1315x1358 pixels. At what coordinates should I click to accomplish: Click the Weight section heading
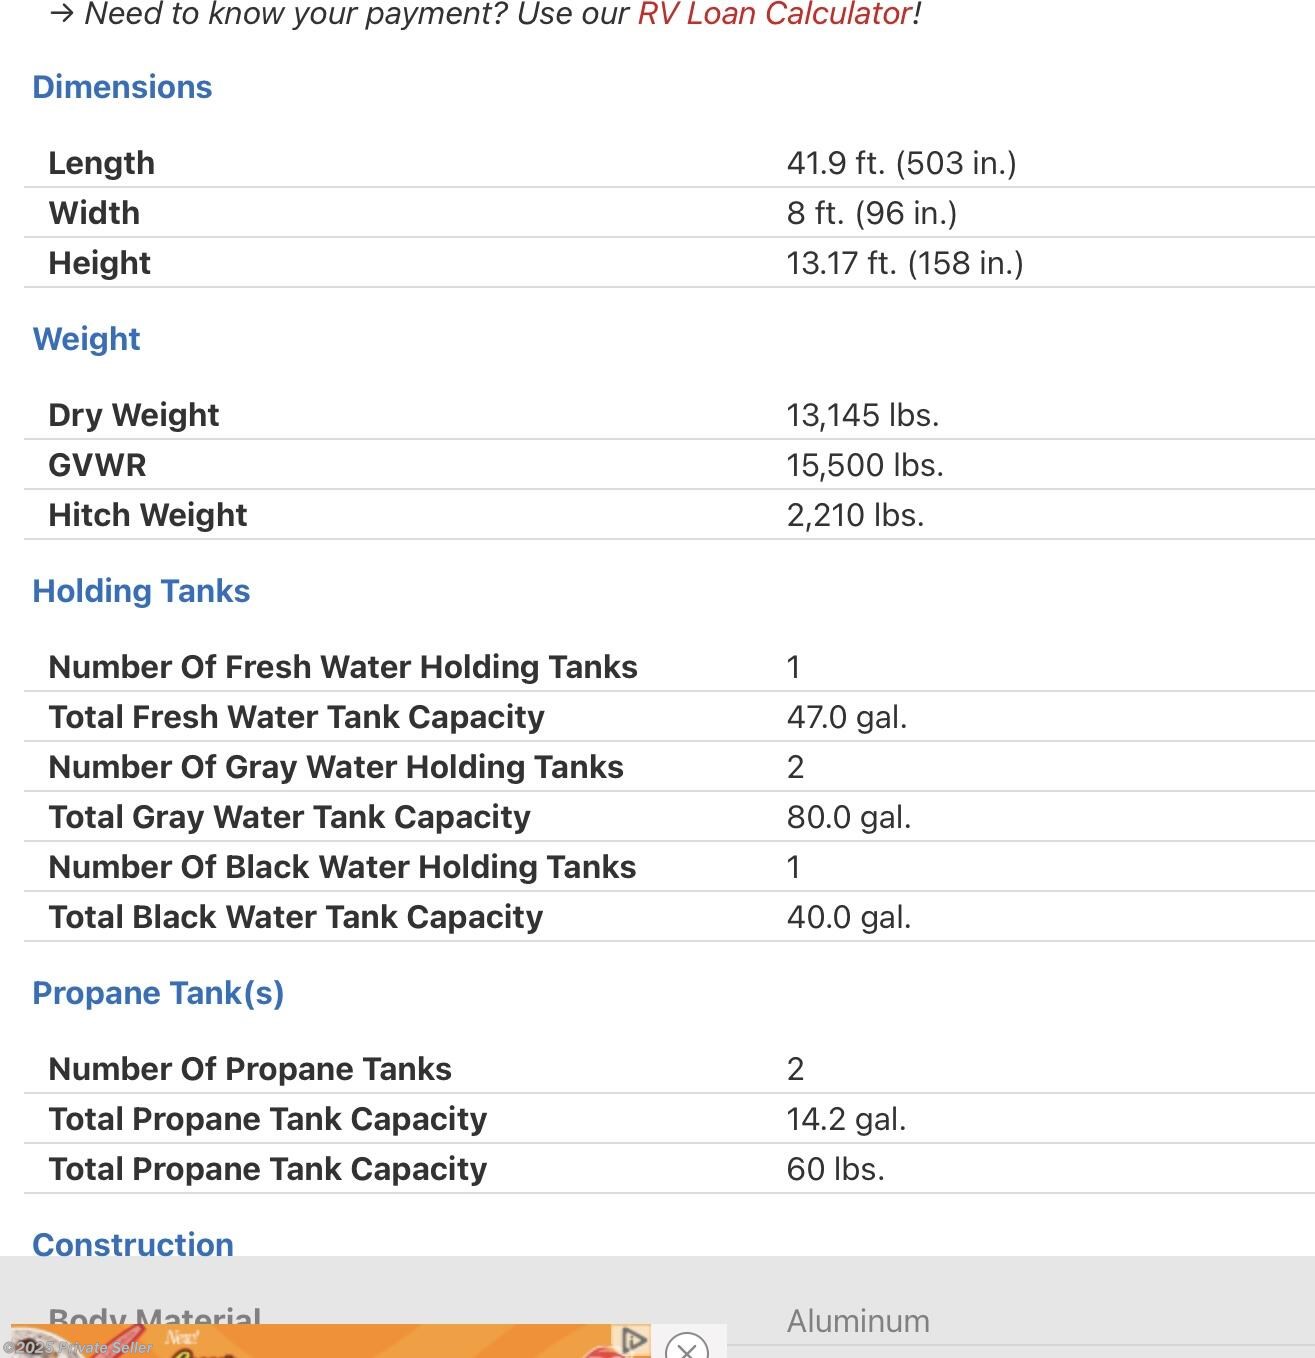(86, 339)
